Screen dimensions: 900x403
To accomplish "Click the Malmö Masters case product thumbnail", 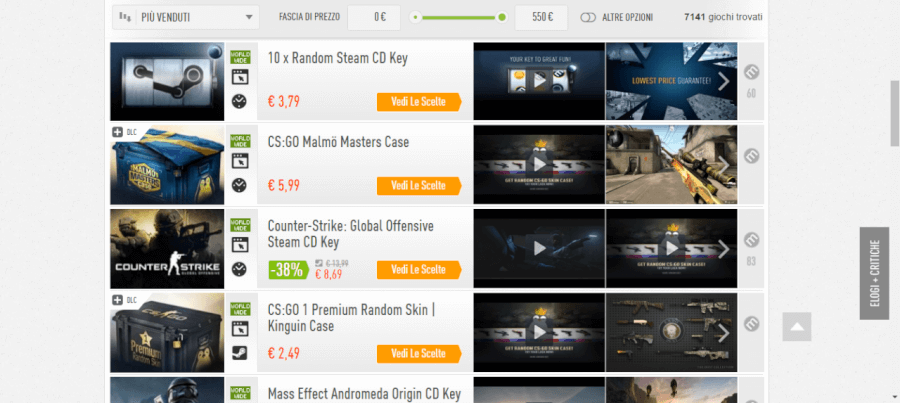I will point(167,165).
